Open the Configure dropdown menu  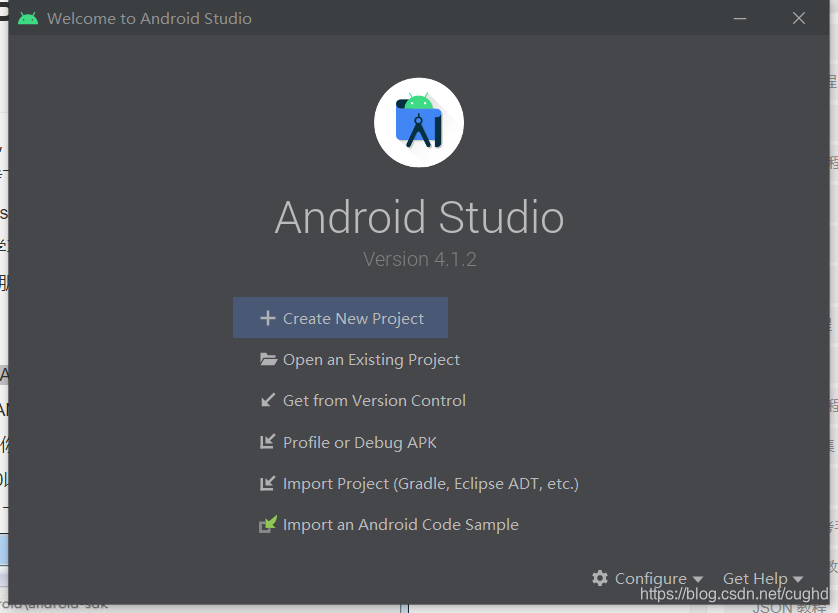pyautogui.click(x=648, y=579)
